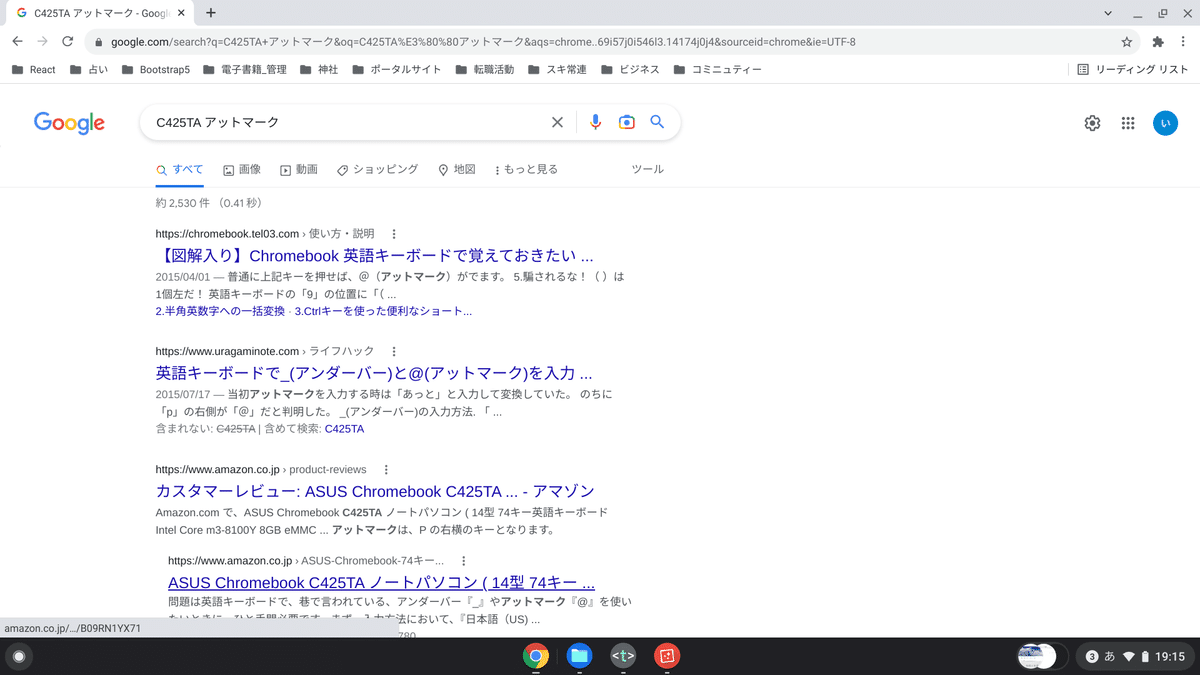Click the shelf media thumbnail

1037,657
